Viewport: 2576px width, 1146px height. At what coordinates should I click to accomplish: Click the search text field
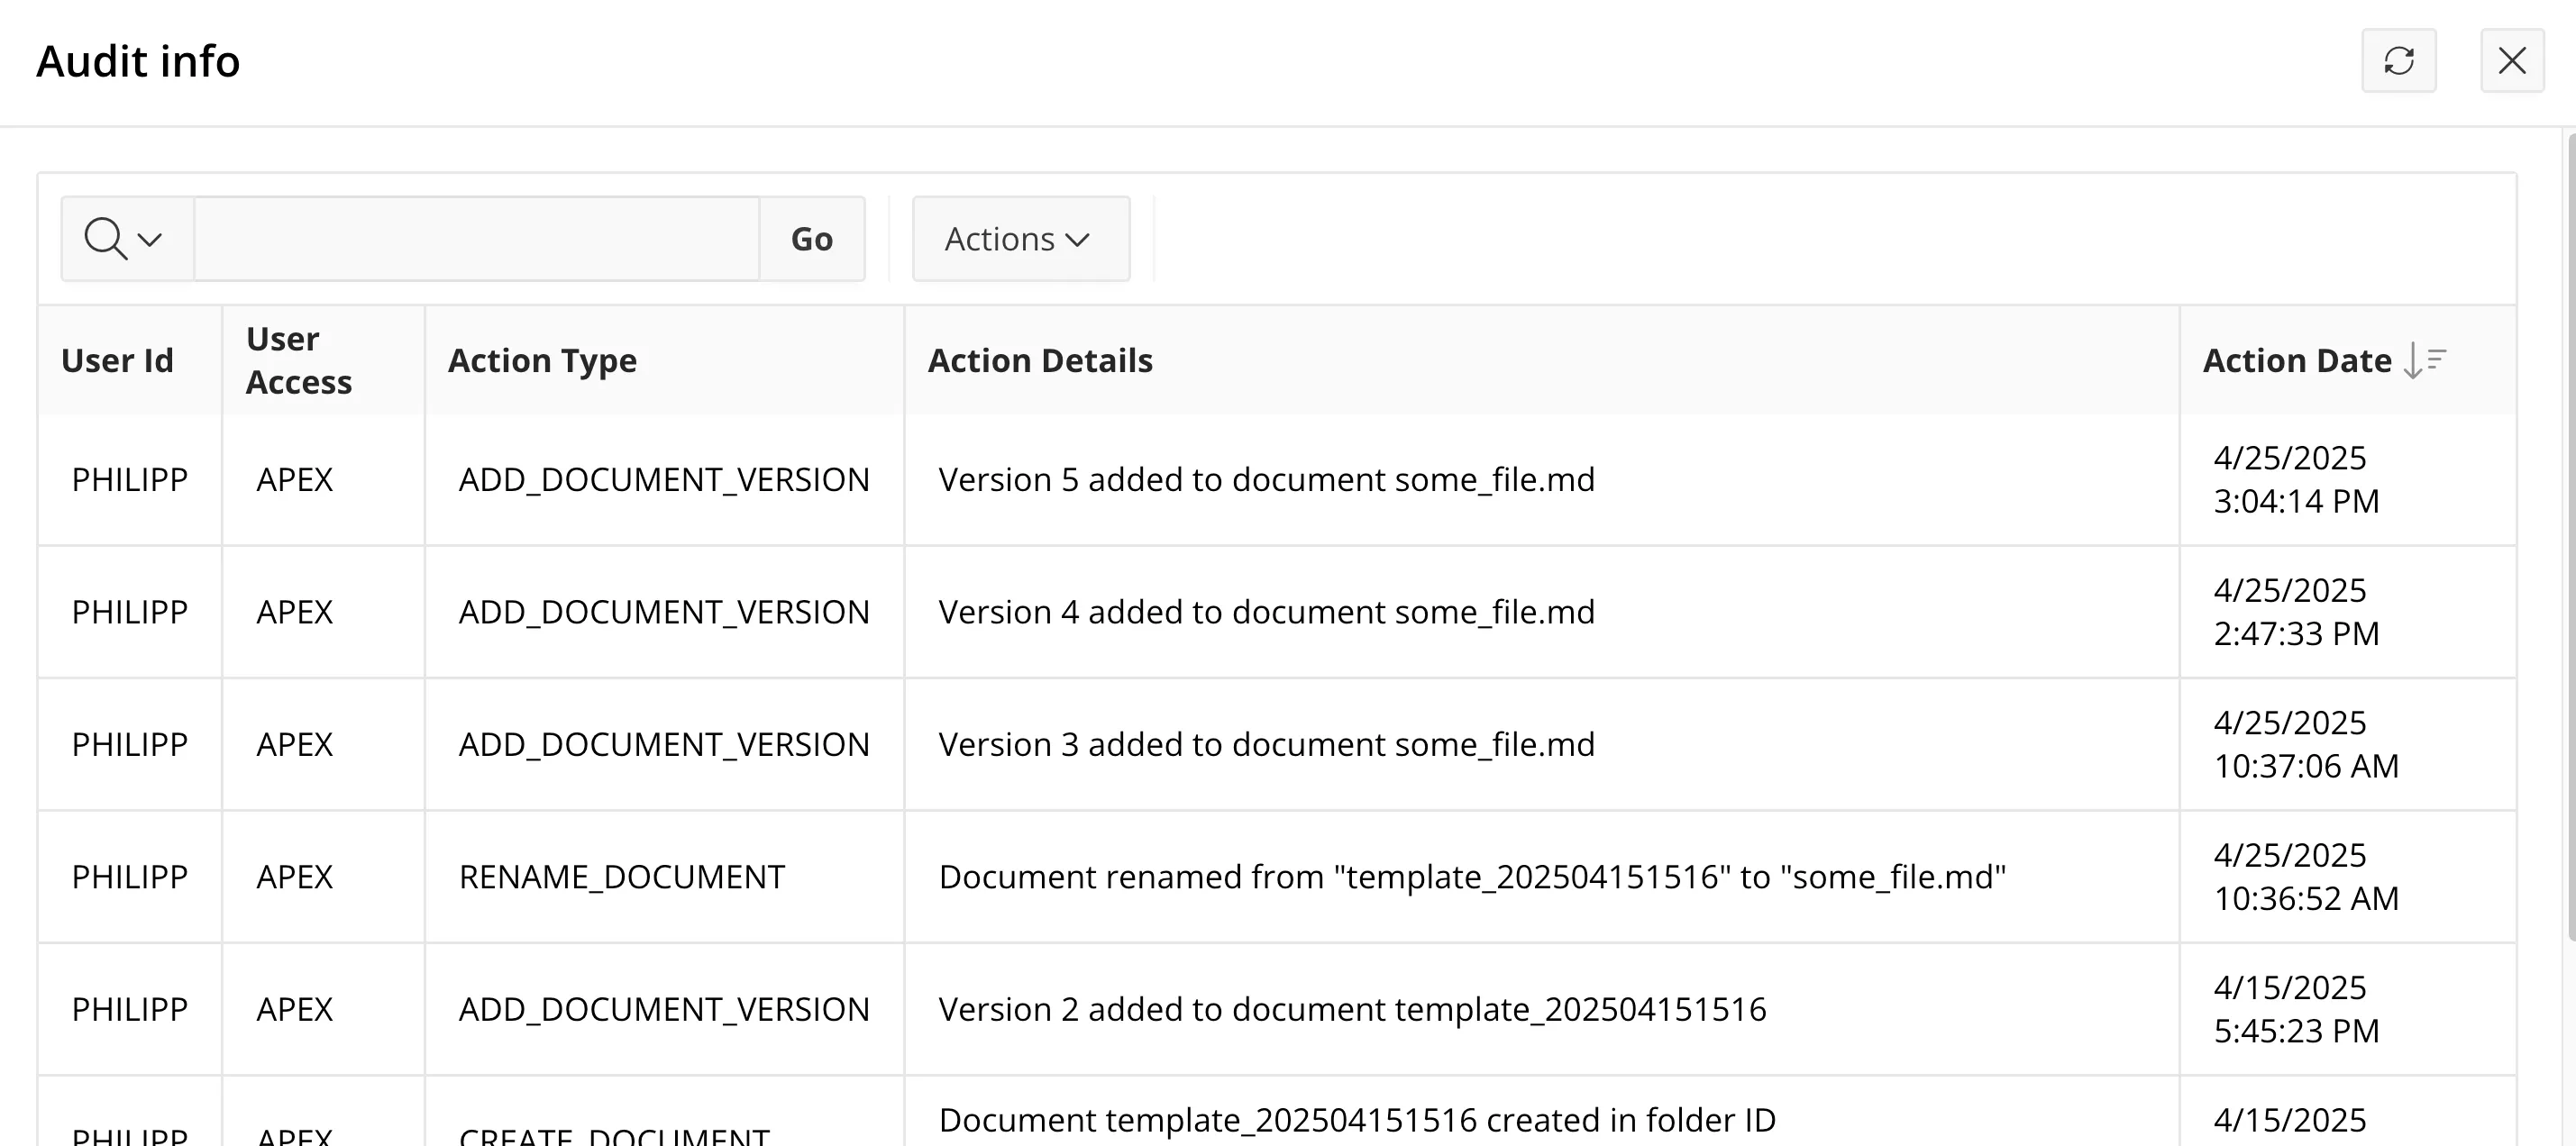[476, 239]
